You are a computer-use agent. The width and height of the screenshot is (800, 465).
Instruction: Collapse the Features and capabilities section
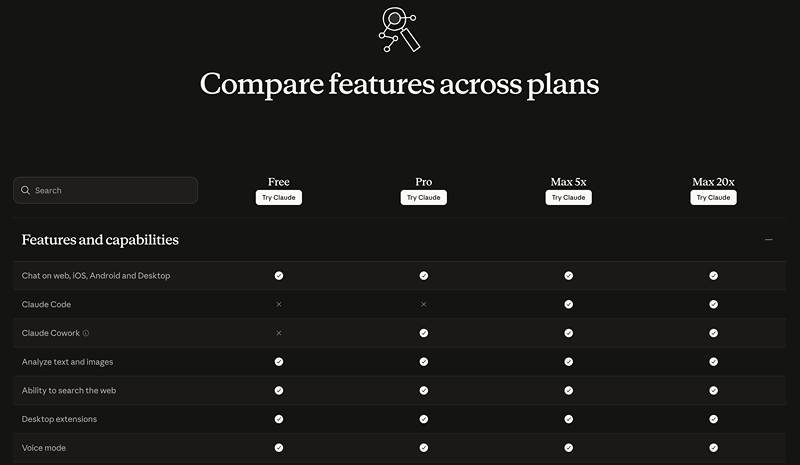[768, 240]
